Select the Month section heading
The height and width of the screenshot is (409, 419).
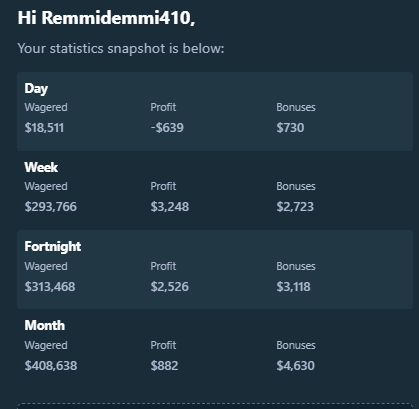[45, 325]
